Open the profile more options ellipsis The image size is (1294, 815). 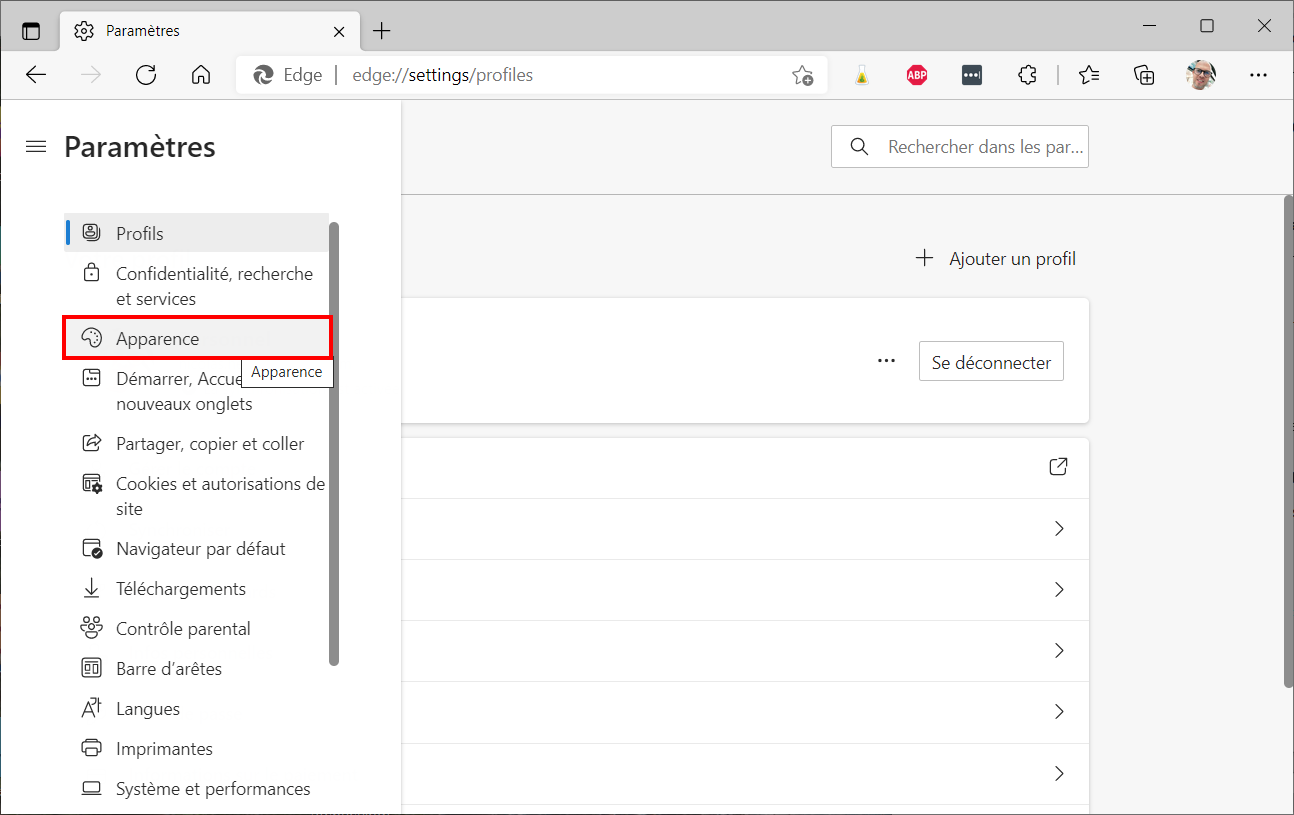886,361
